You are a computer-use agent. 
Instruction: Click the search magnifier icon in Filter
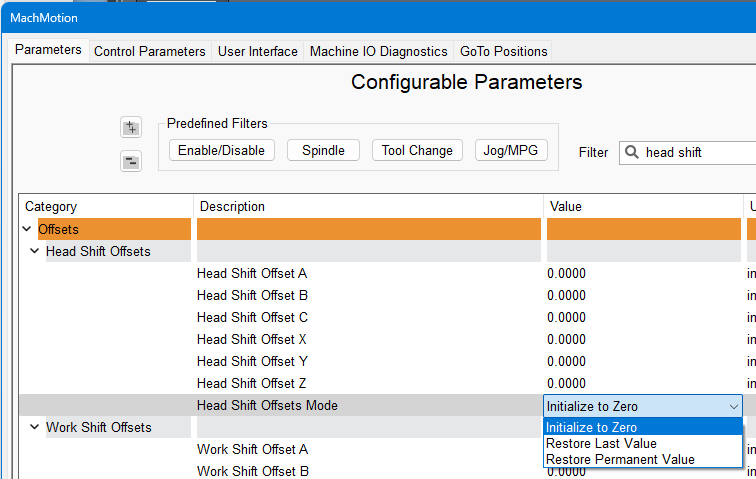point(632,153)
